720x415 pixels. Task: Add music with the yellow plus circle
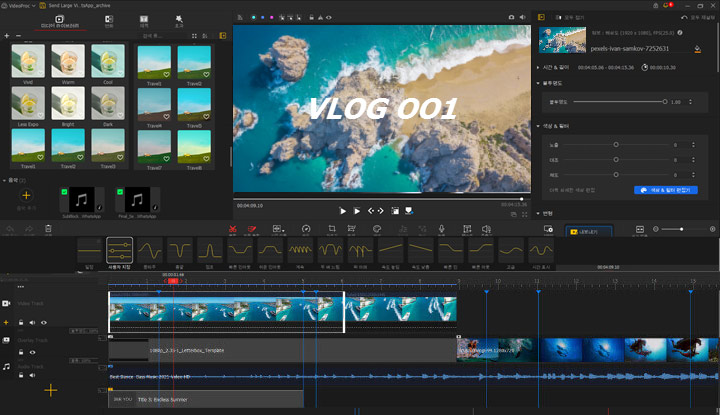(x=27, y=195)
